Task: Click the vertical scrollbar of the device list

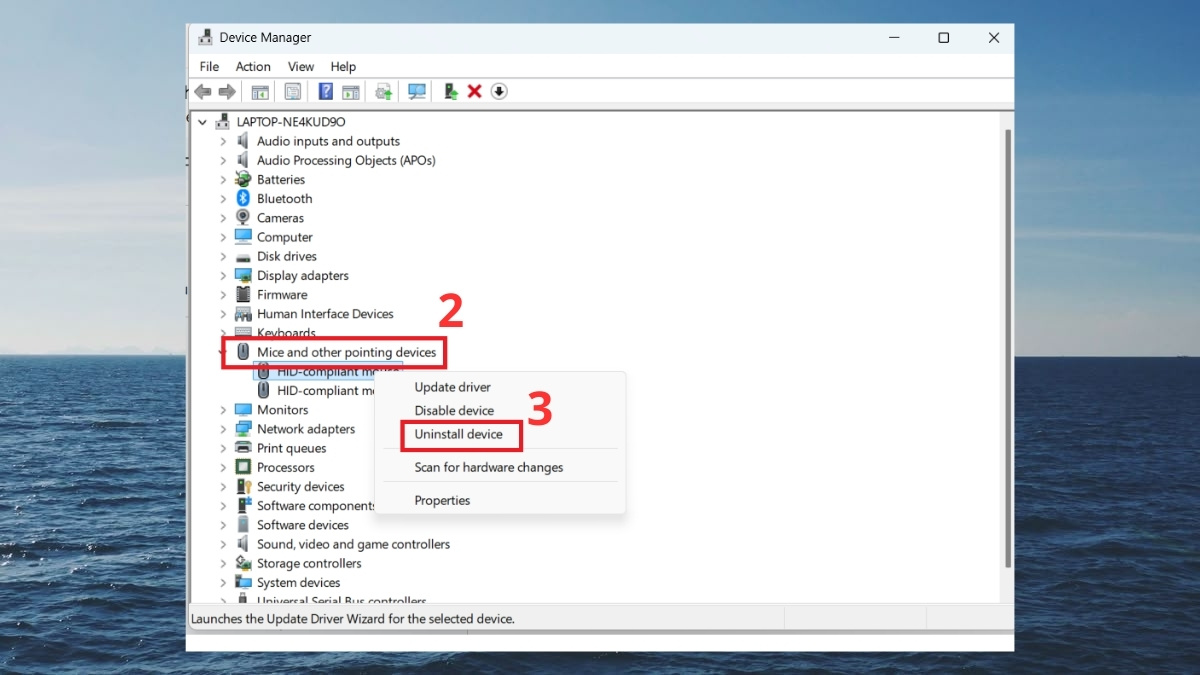Action: [x=1007, y=350]
